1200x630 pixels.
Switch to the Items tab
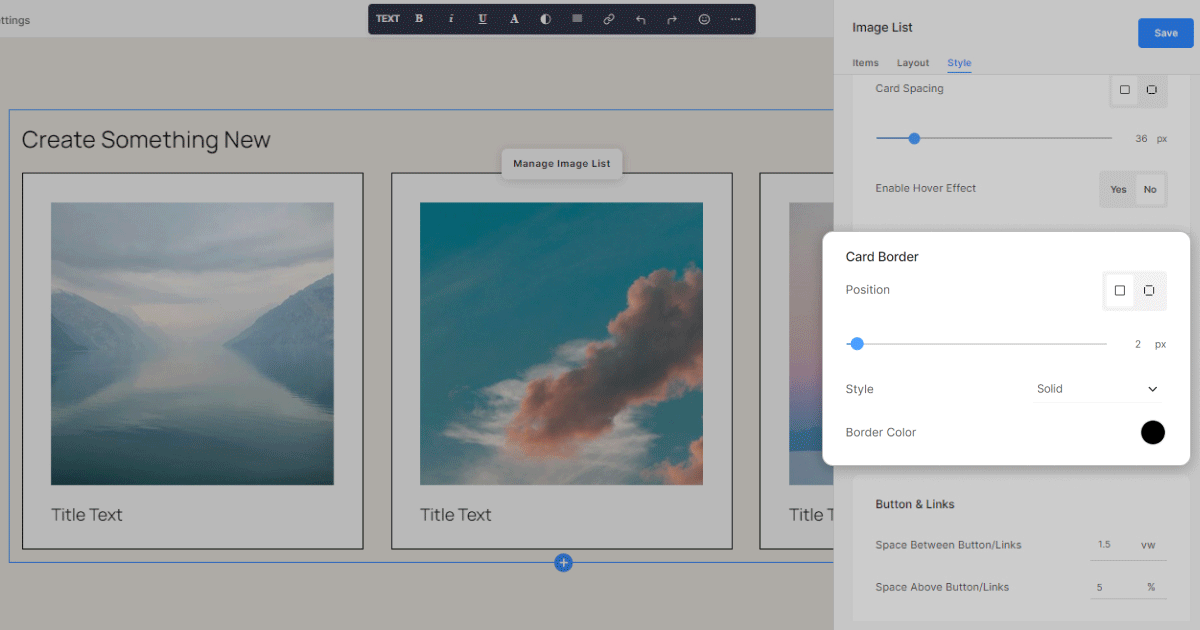[x=865, y=63]
